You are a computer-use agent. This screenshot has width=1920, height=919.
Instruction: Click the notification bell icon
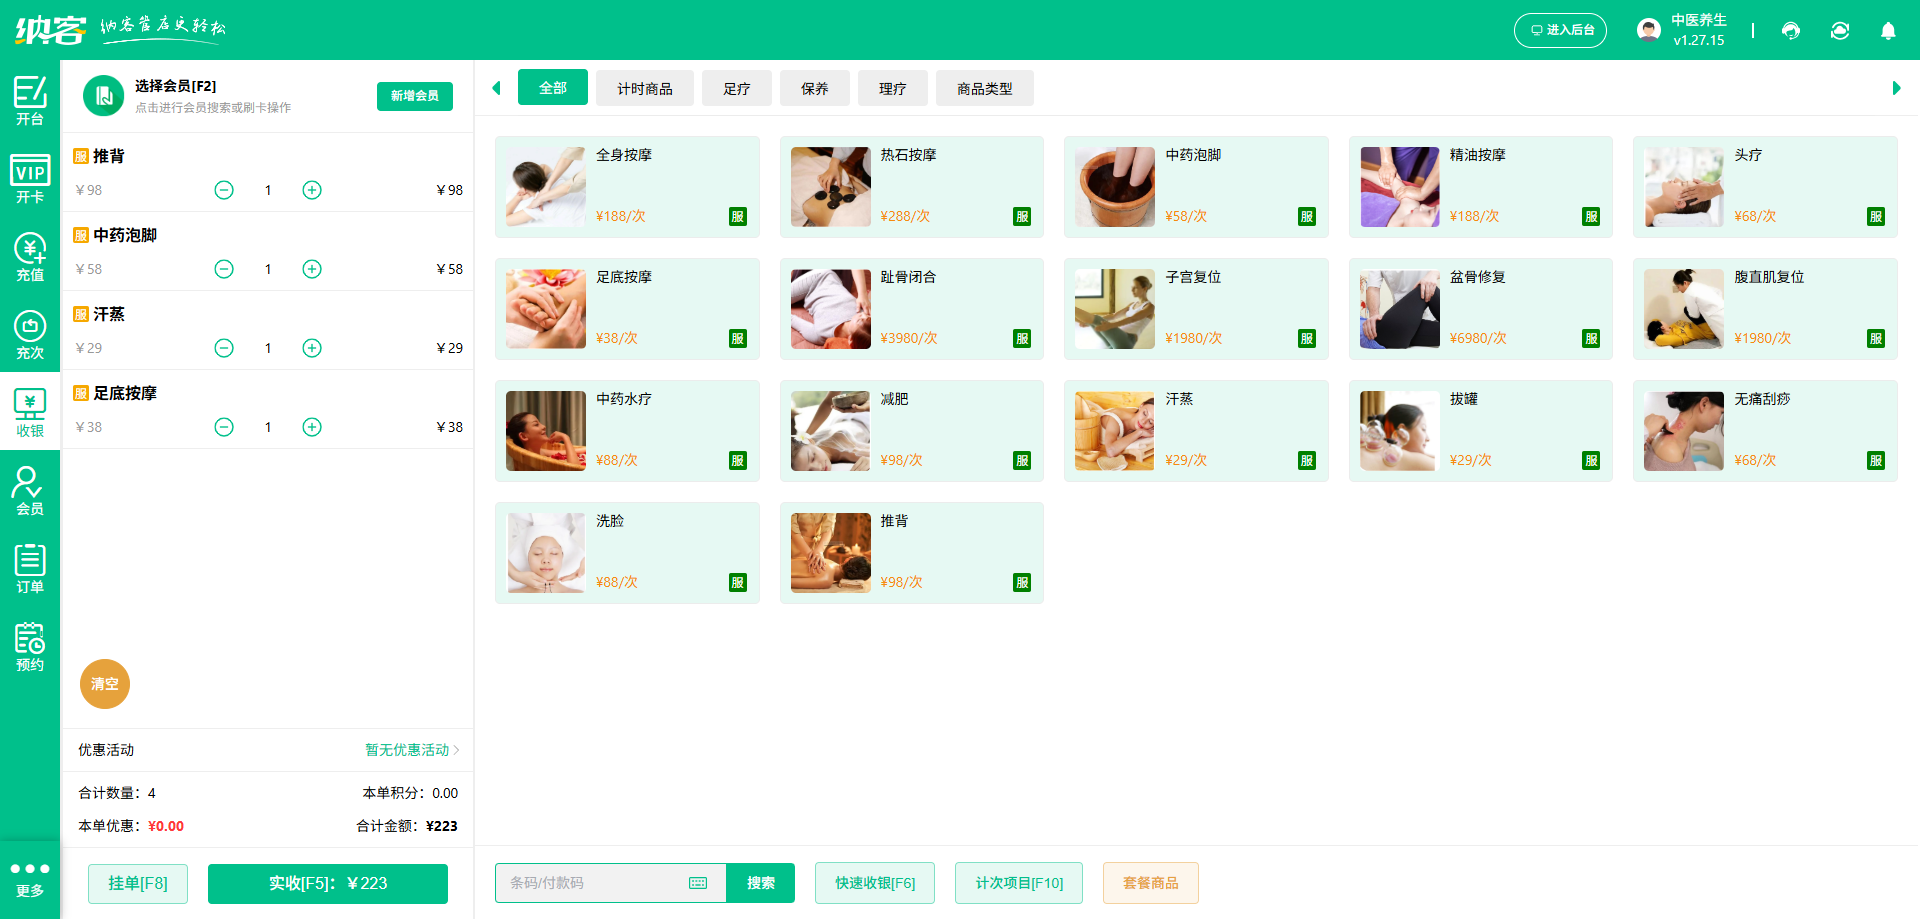pos(1888,31)
